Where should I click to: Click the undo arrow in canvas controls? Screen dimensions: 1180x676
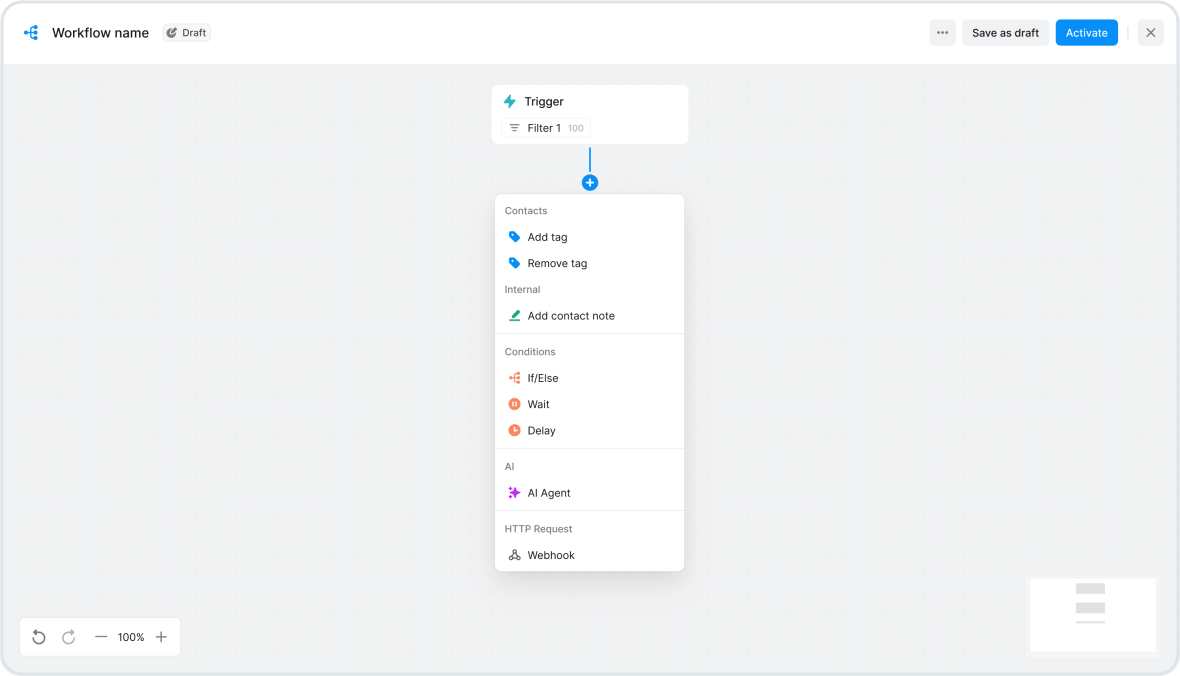pyautogui.click(x=38, y=637)
